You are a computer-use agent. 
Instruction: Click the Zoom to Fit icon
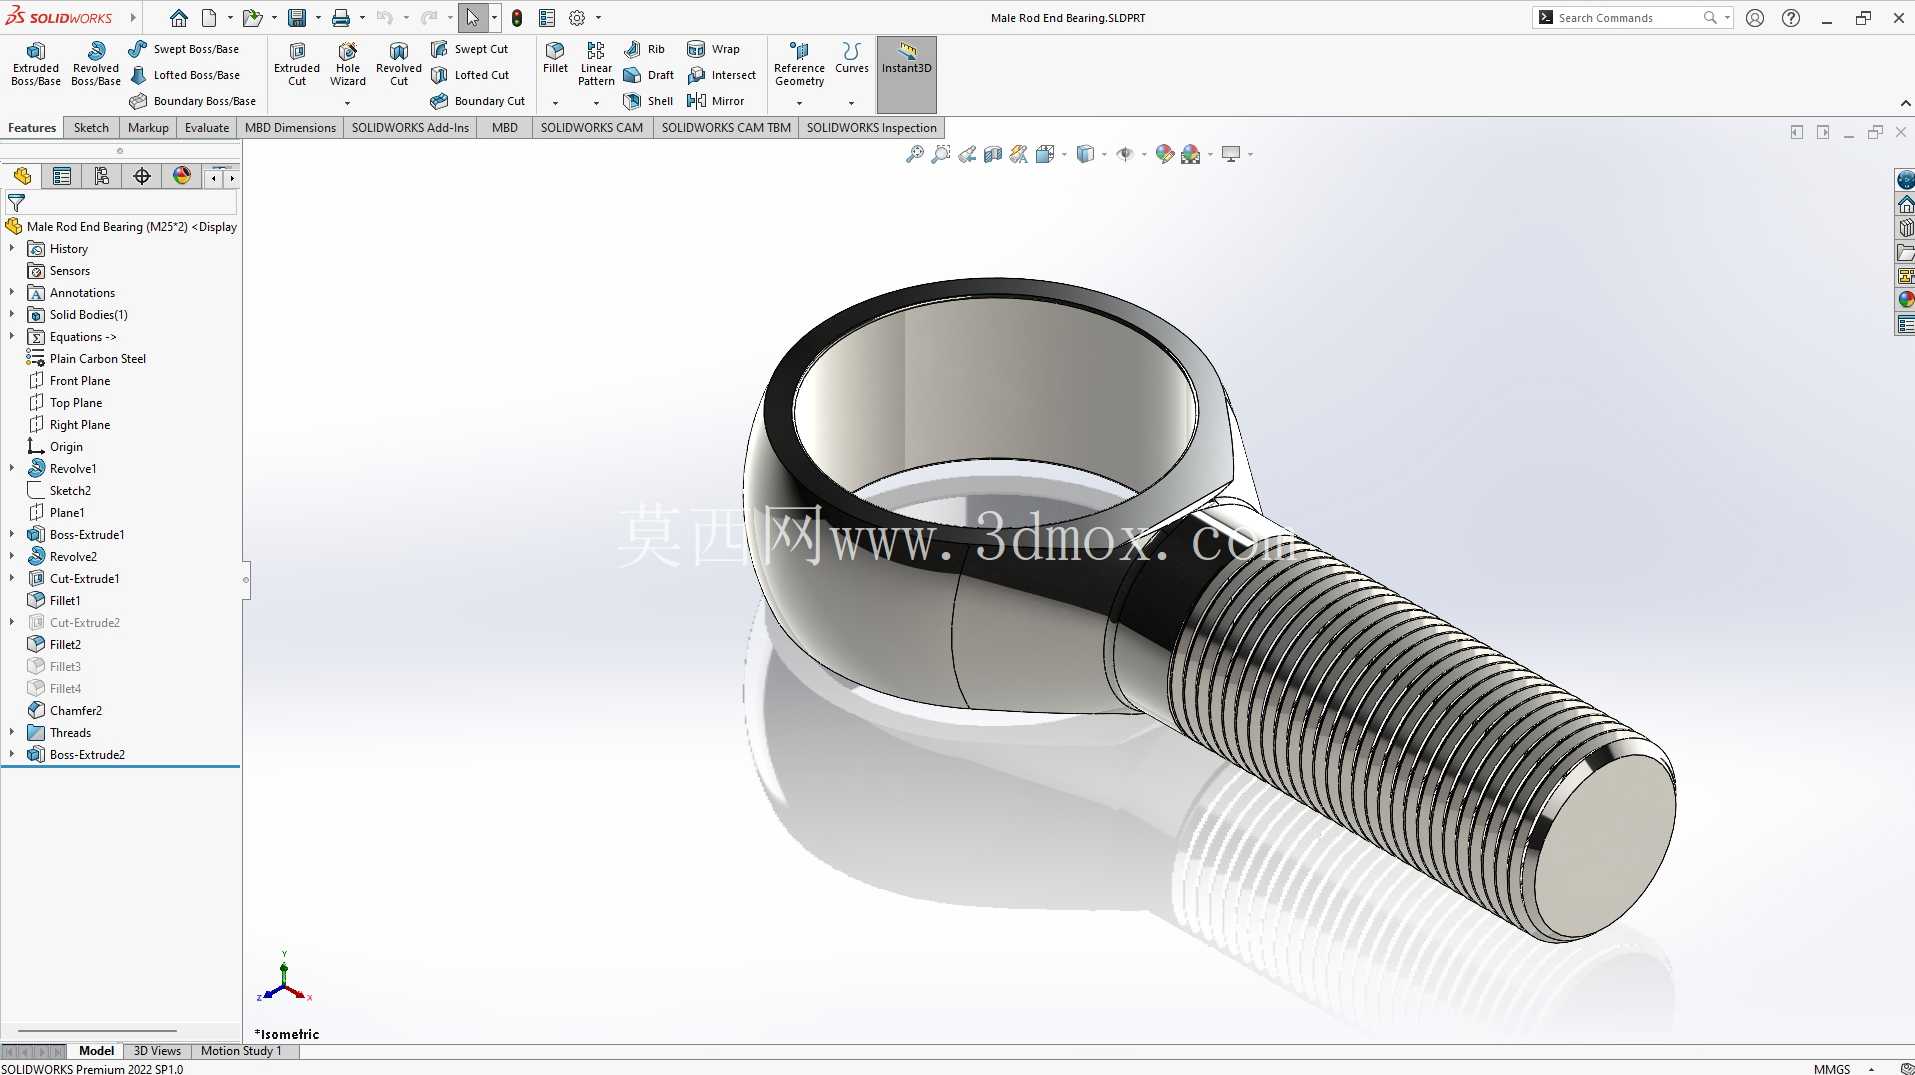915,154
